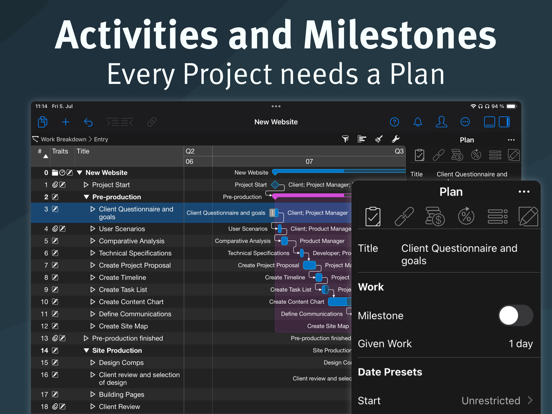Click the New Website document title
The image size is (552, 414).
(x=276, y=122)
